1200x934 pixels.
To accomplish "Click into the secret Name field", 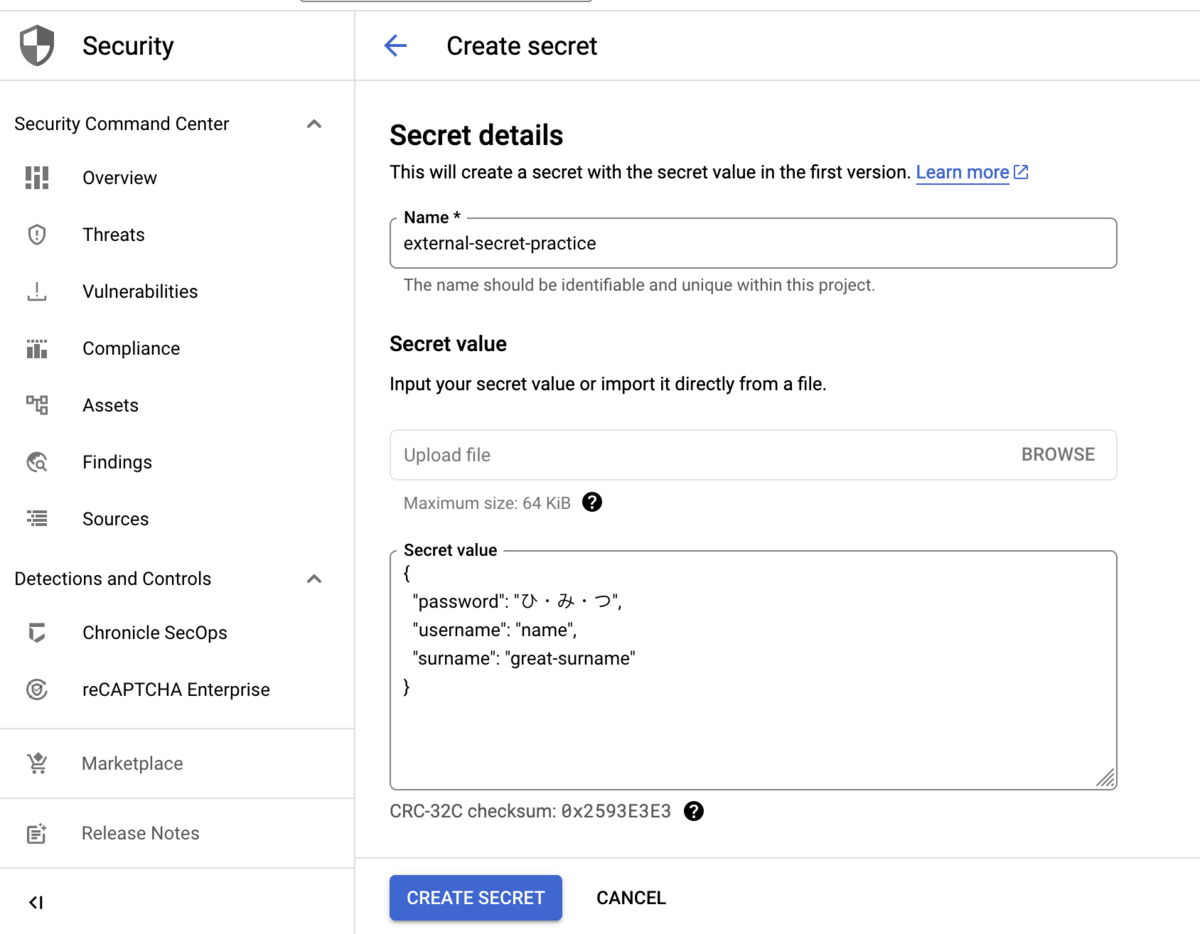I will click(752, 243).
